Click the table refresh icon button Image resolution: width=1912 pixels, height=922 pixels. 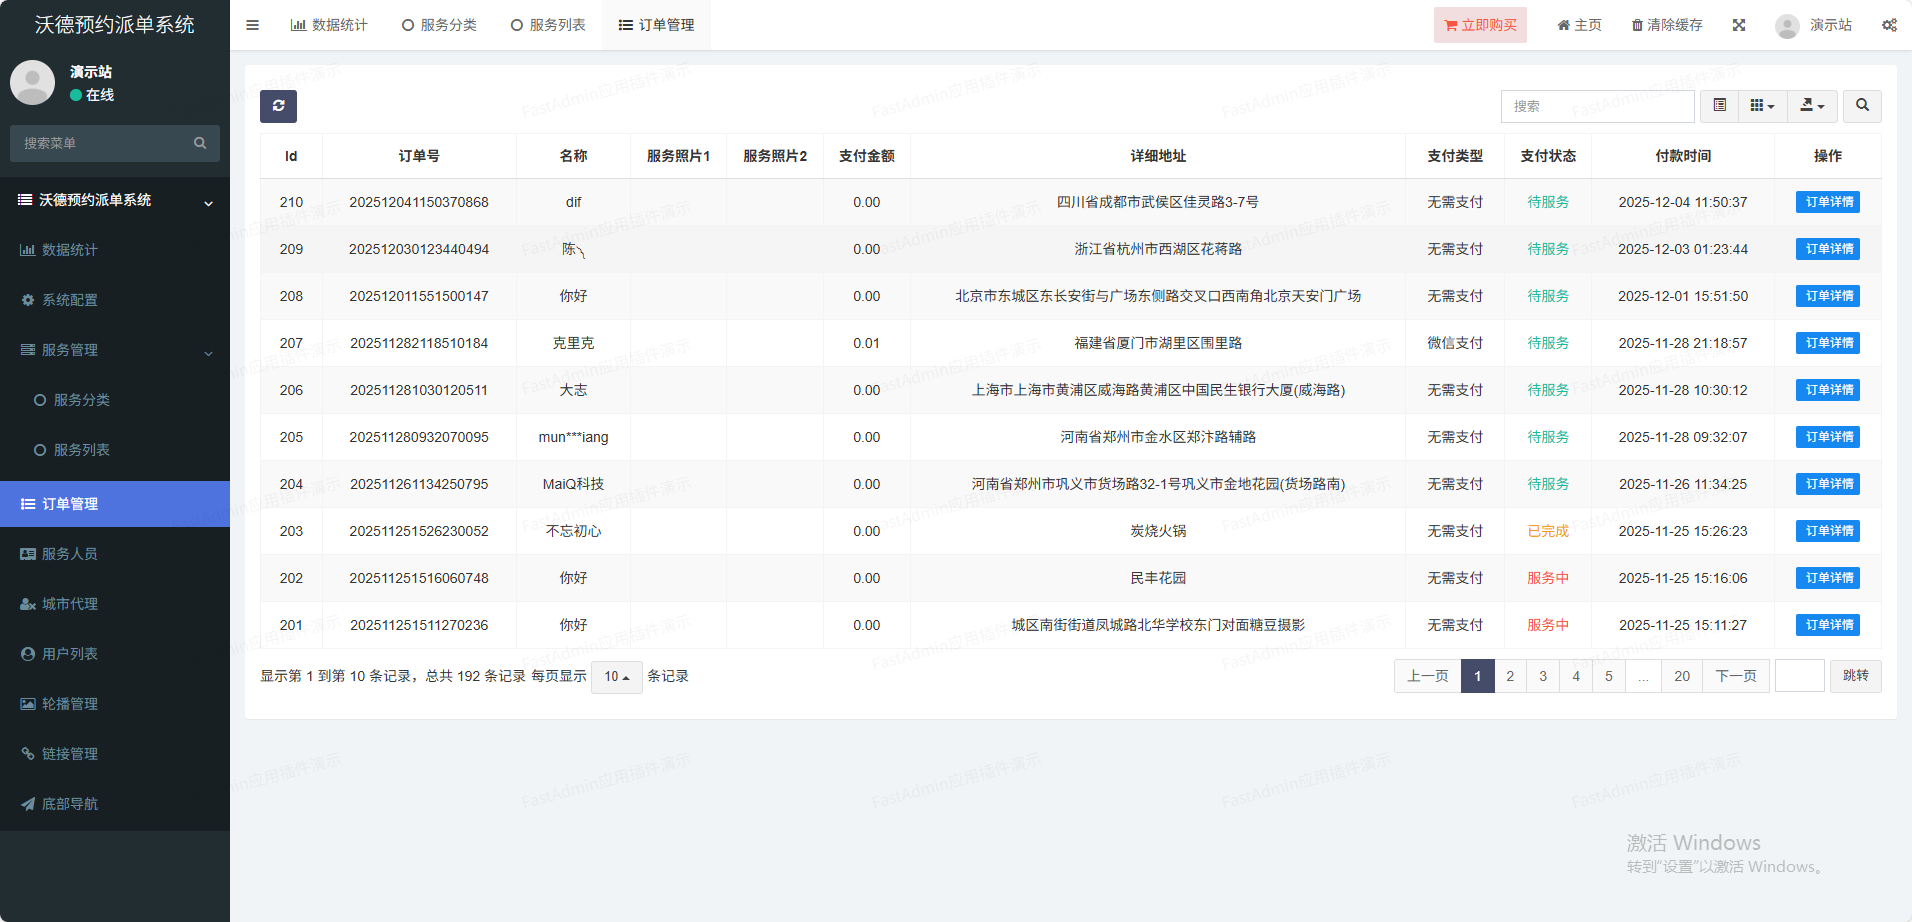tap(278, 106)
